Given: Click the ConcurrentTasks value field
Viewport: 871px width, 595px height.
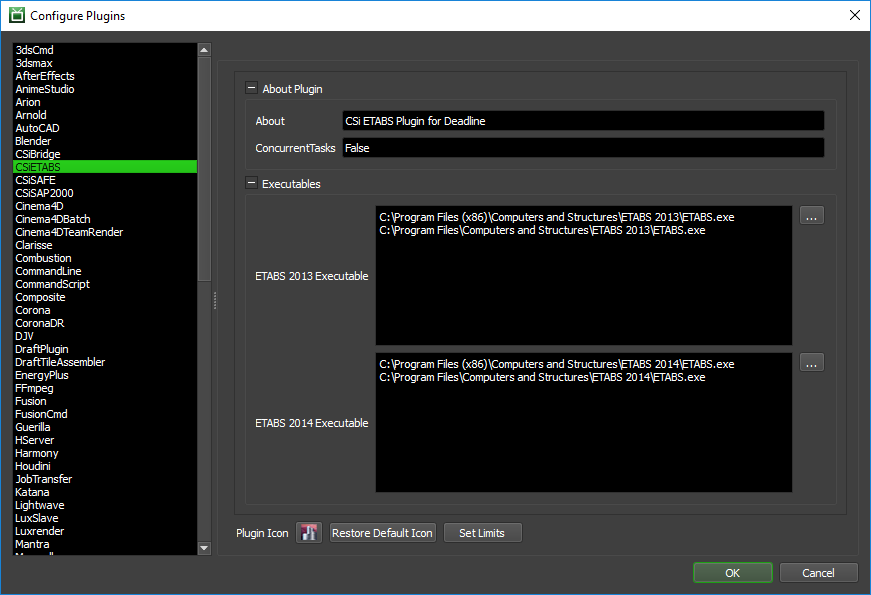Looking at the screenshot, I should [583, 148].
